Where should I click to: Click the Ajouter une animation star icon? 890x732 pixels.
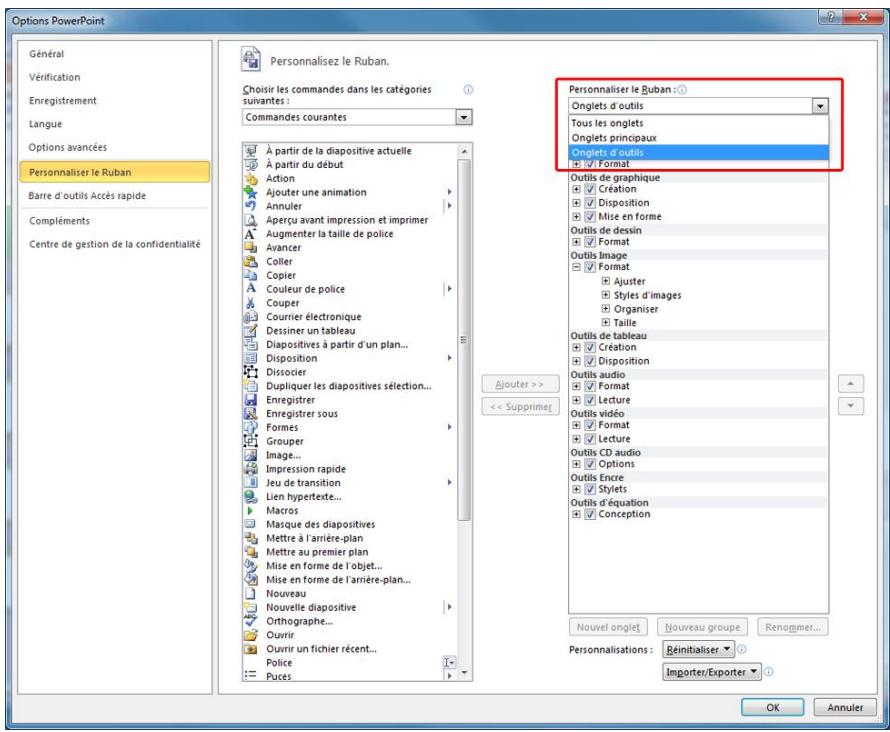(250, 192)
